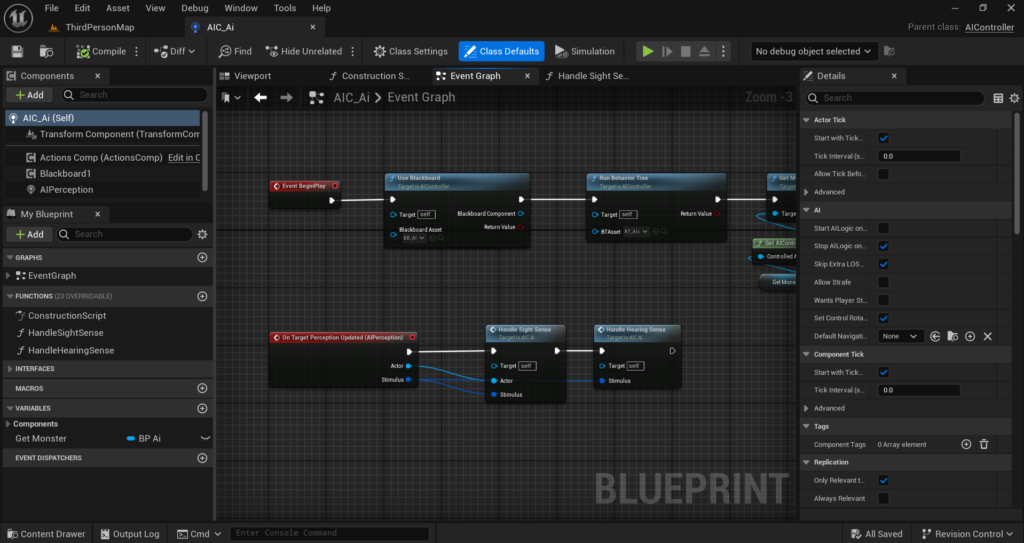Focus the console command input field
The height and width of the screenshot is (543, 1024).
pos(329,533)
